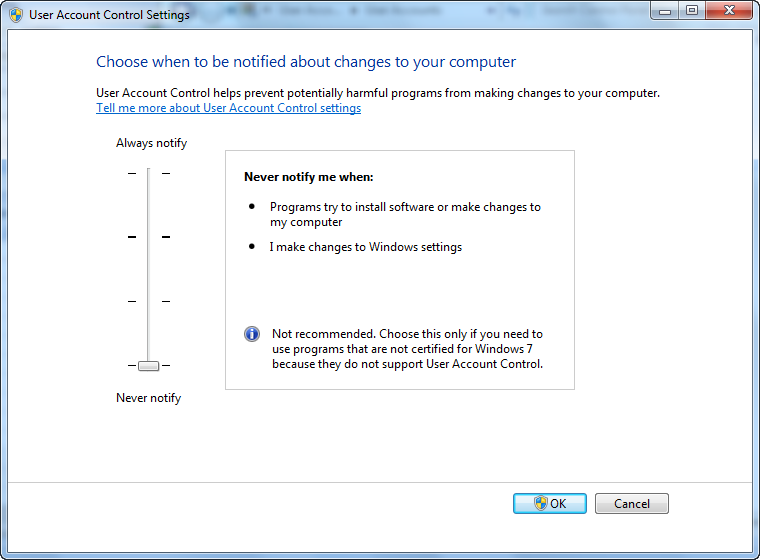Click the blue information icon beside Not recommended
The width and height of the screenshot is (760, 560).
coord(252,334)
